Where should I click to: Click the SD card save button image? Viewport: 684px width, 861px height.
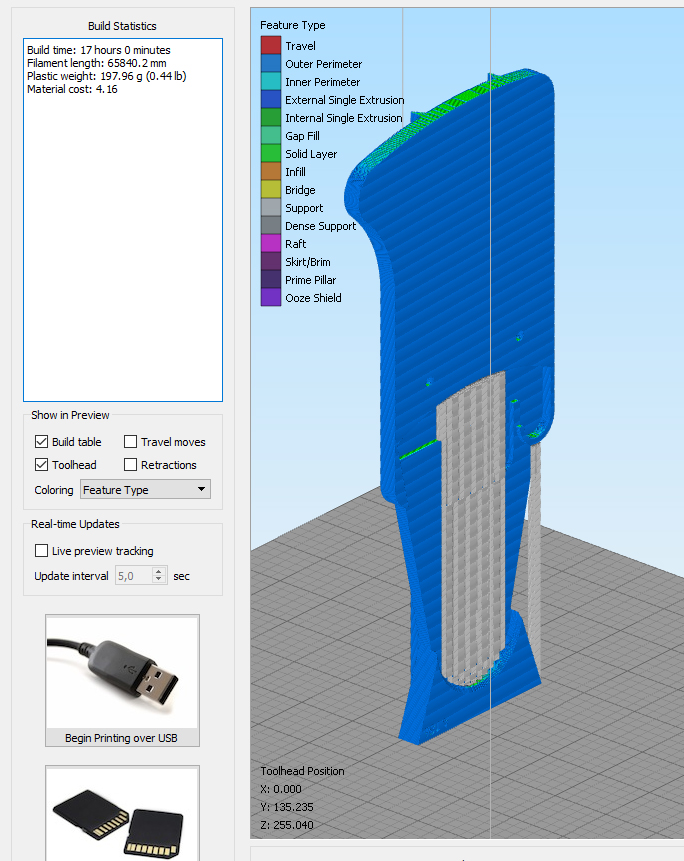pos(122,813)
